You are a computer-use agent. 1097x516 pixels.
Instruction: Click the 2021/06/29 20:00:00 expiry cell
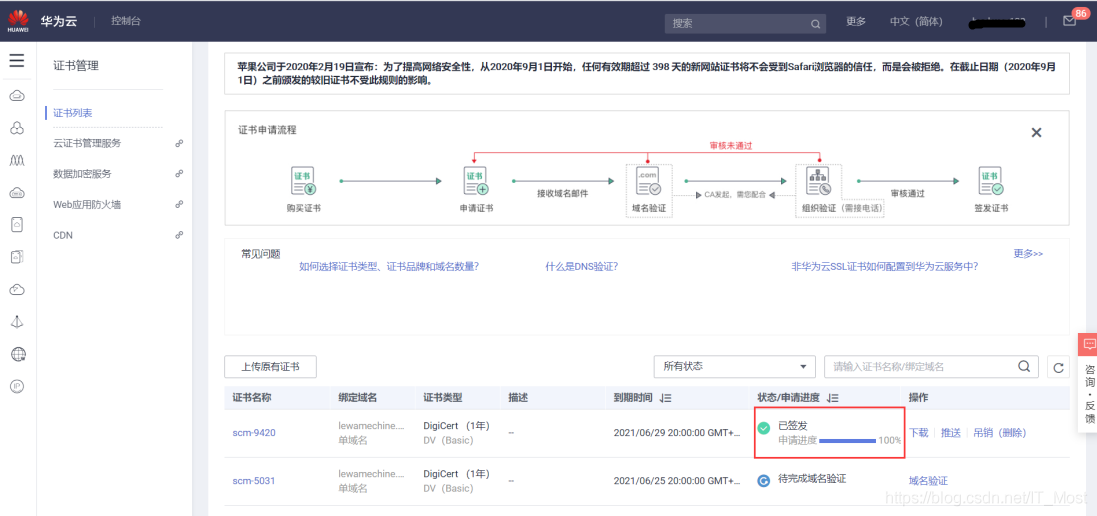677,433
